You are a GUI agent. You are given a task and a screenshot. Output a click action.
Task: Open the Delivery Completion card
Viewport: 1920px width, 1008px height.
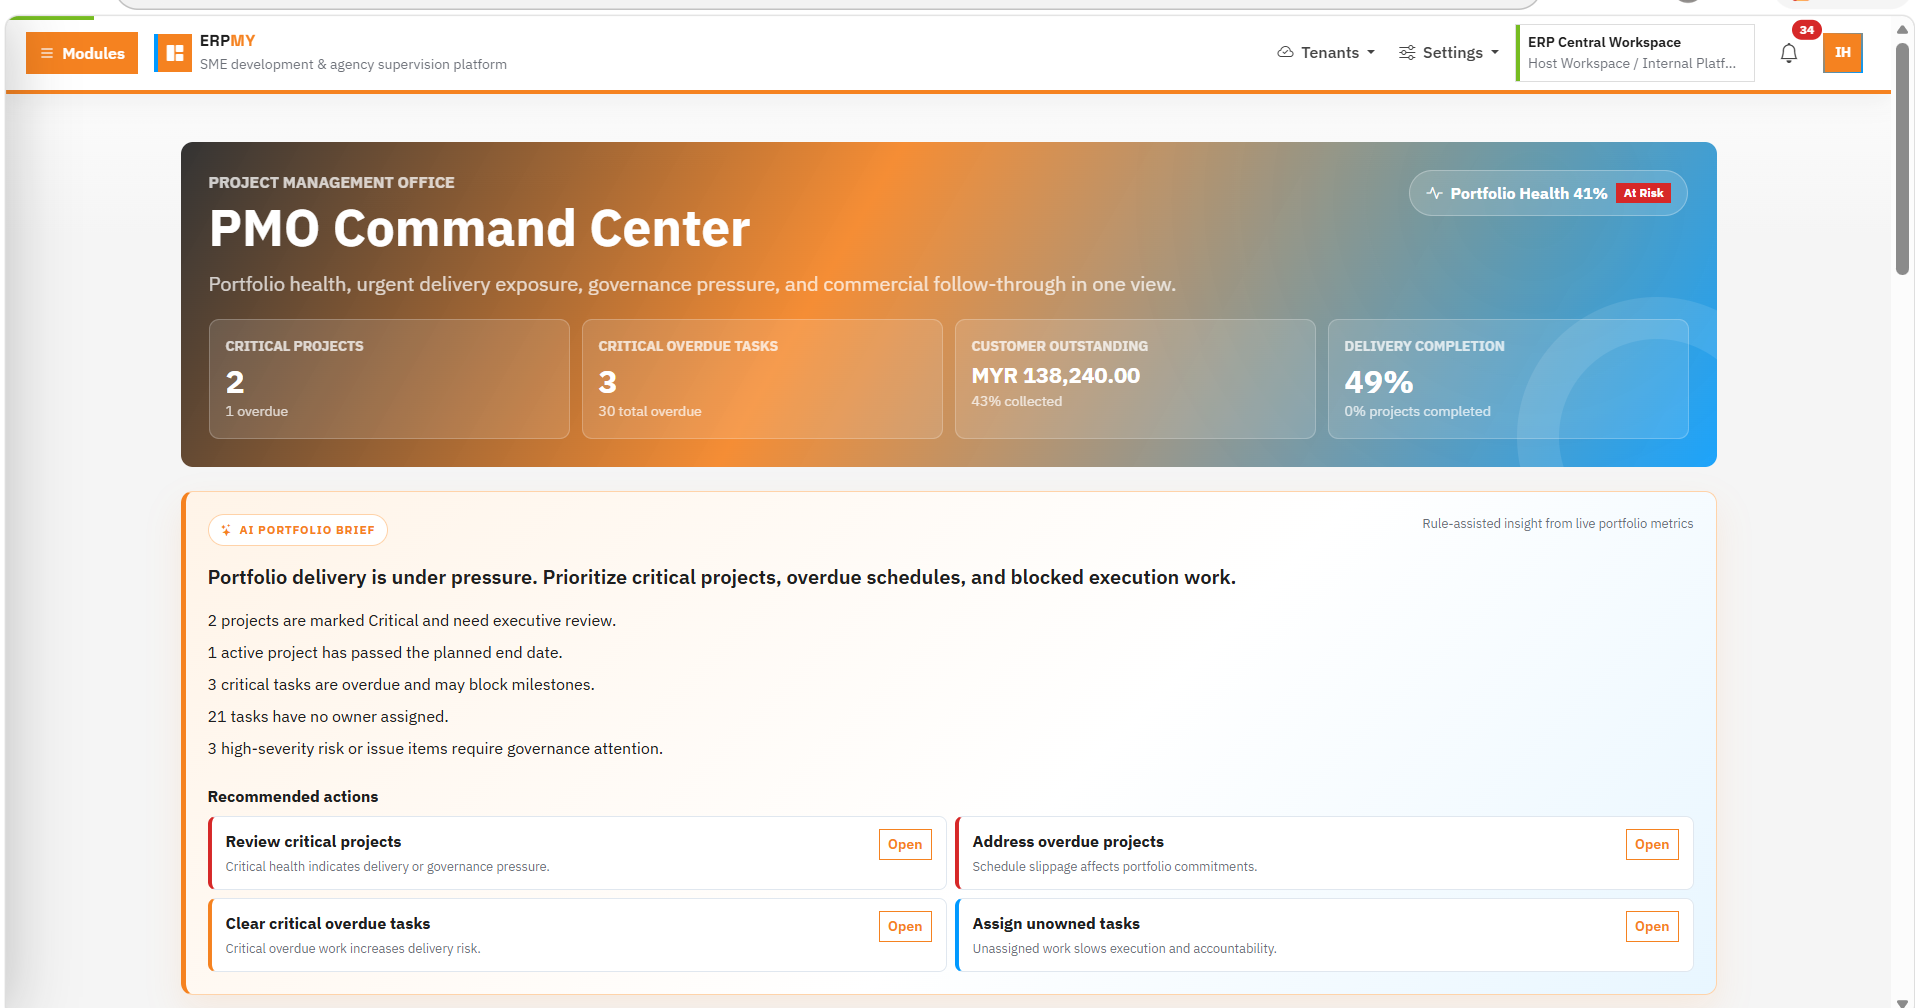click(x=1508, y=379)
